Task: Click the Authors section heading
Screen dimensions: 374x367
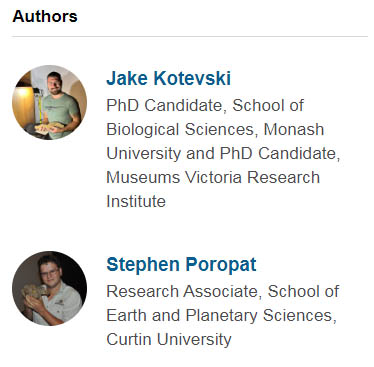Action: coord(45,16)
